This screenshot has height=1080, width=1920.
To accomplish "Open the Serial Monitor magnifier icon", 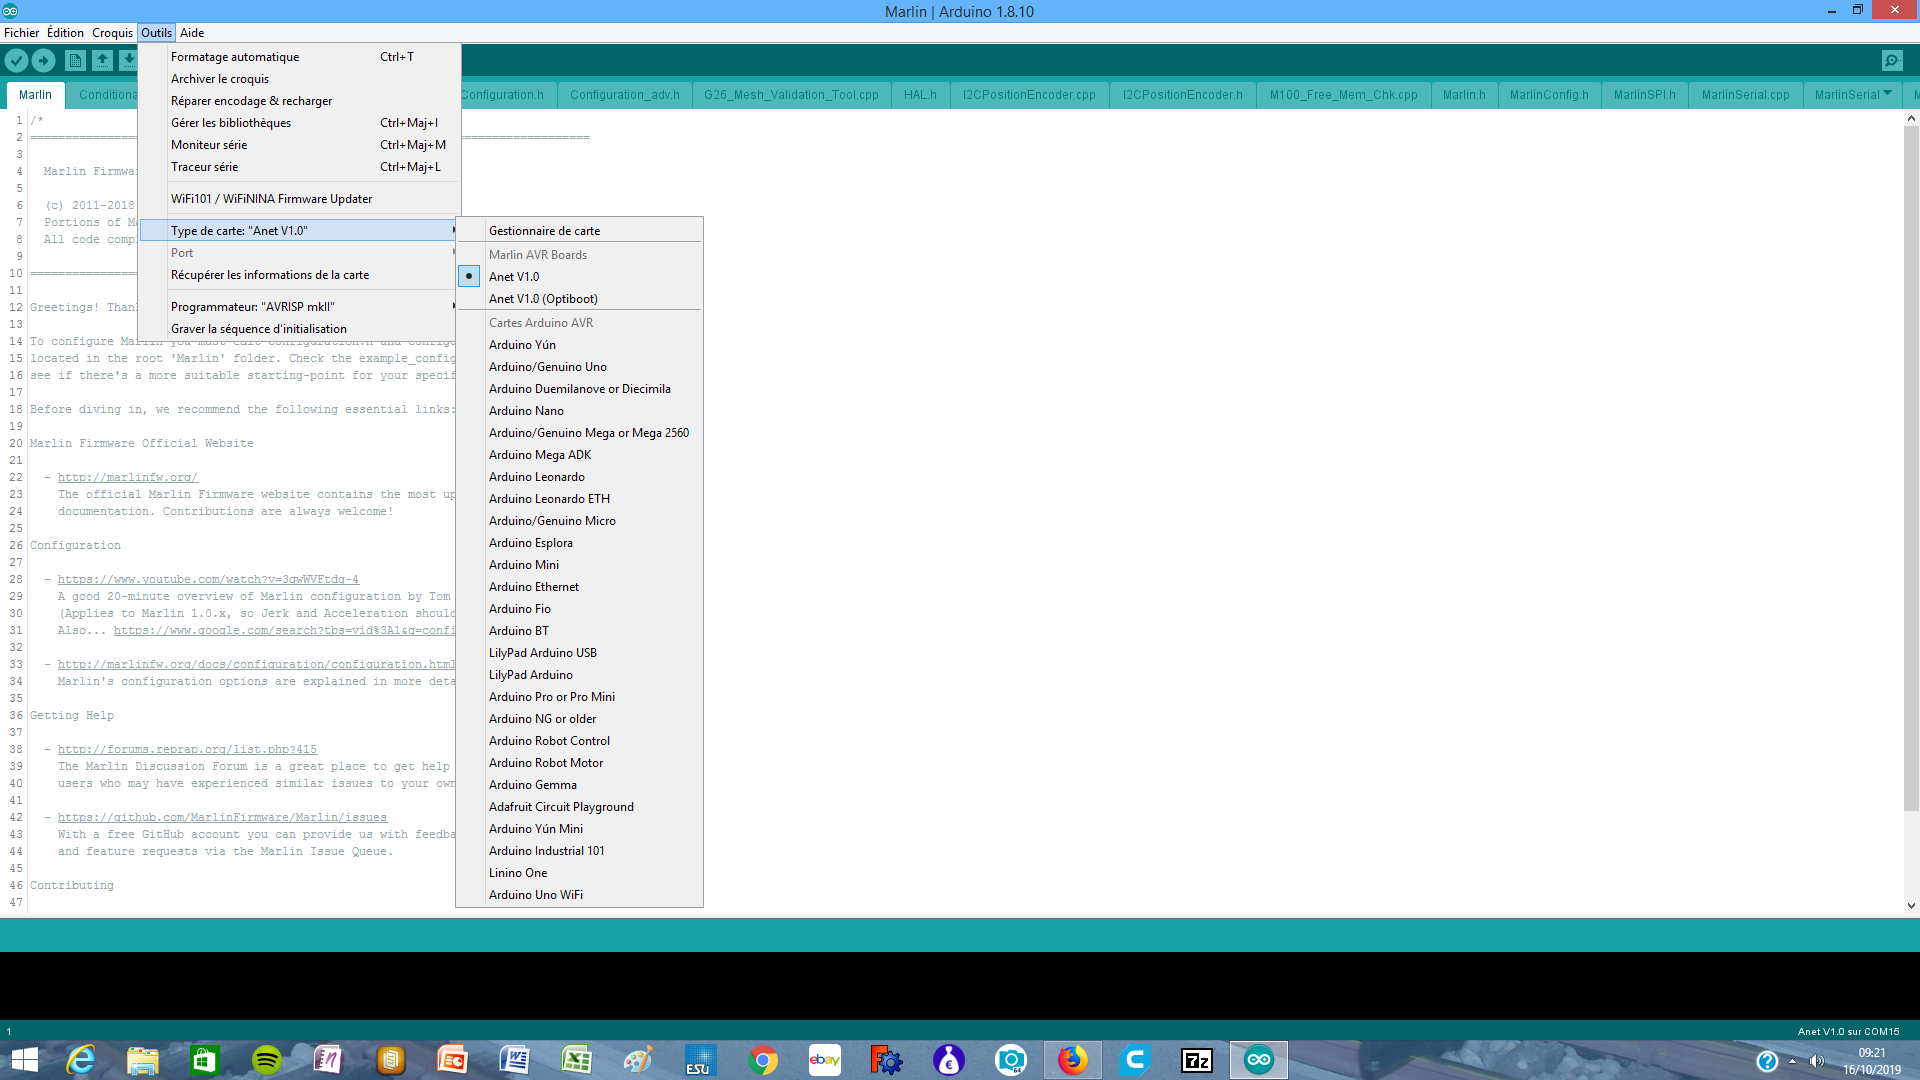I will 1892,61.
